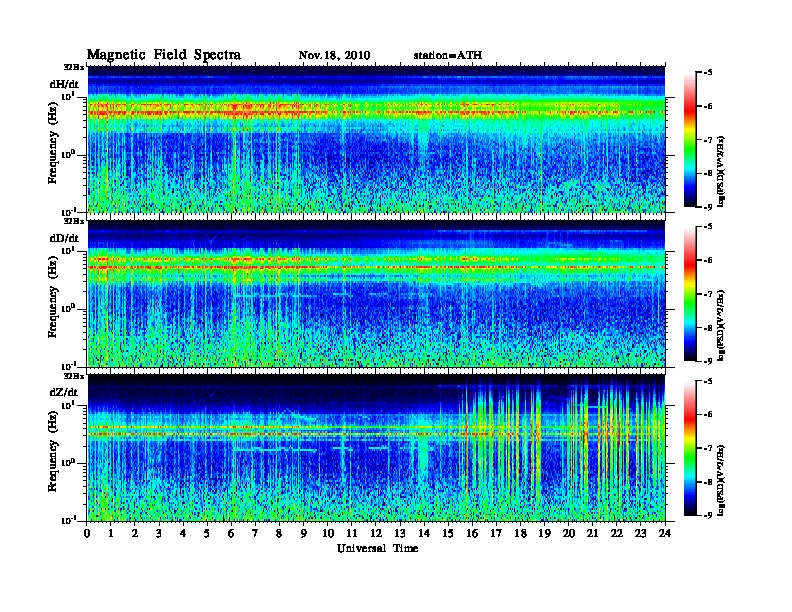792x612 pixels.
Task: Click the color bar beside the dH/dt panel
Action: (690, 139)
